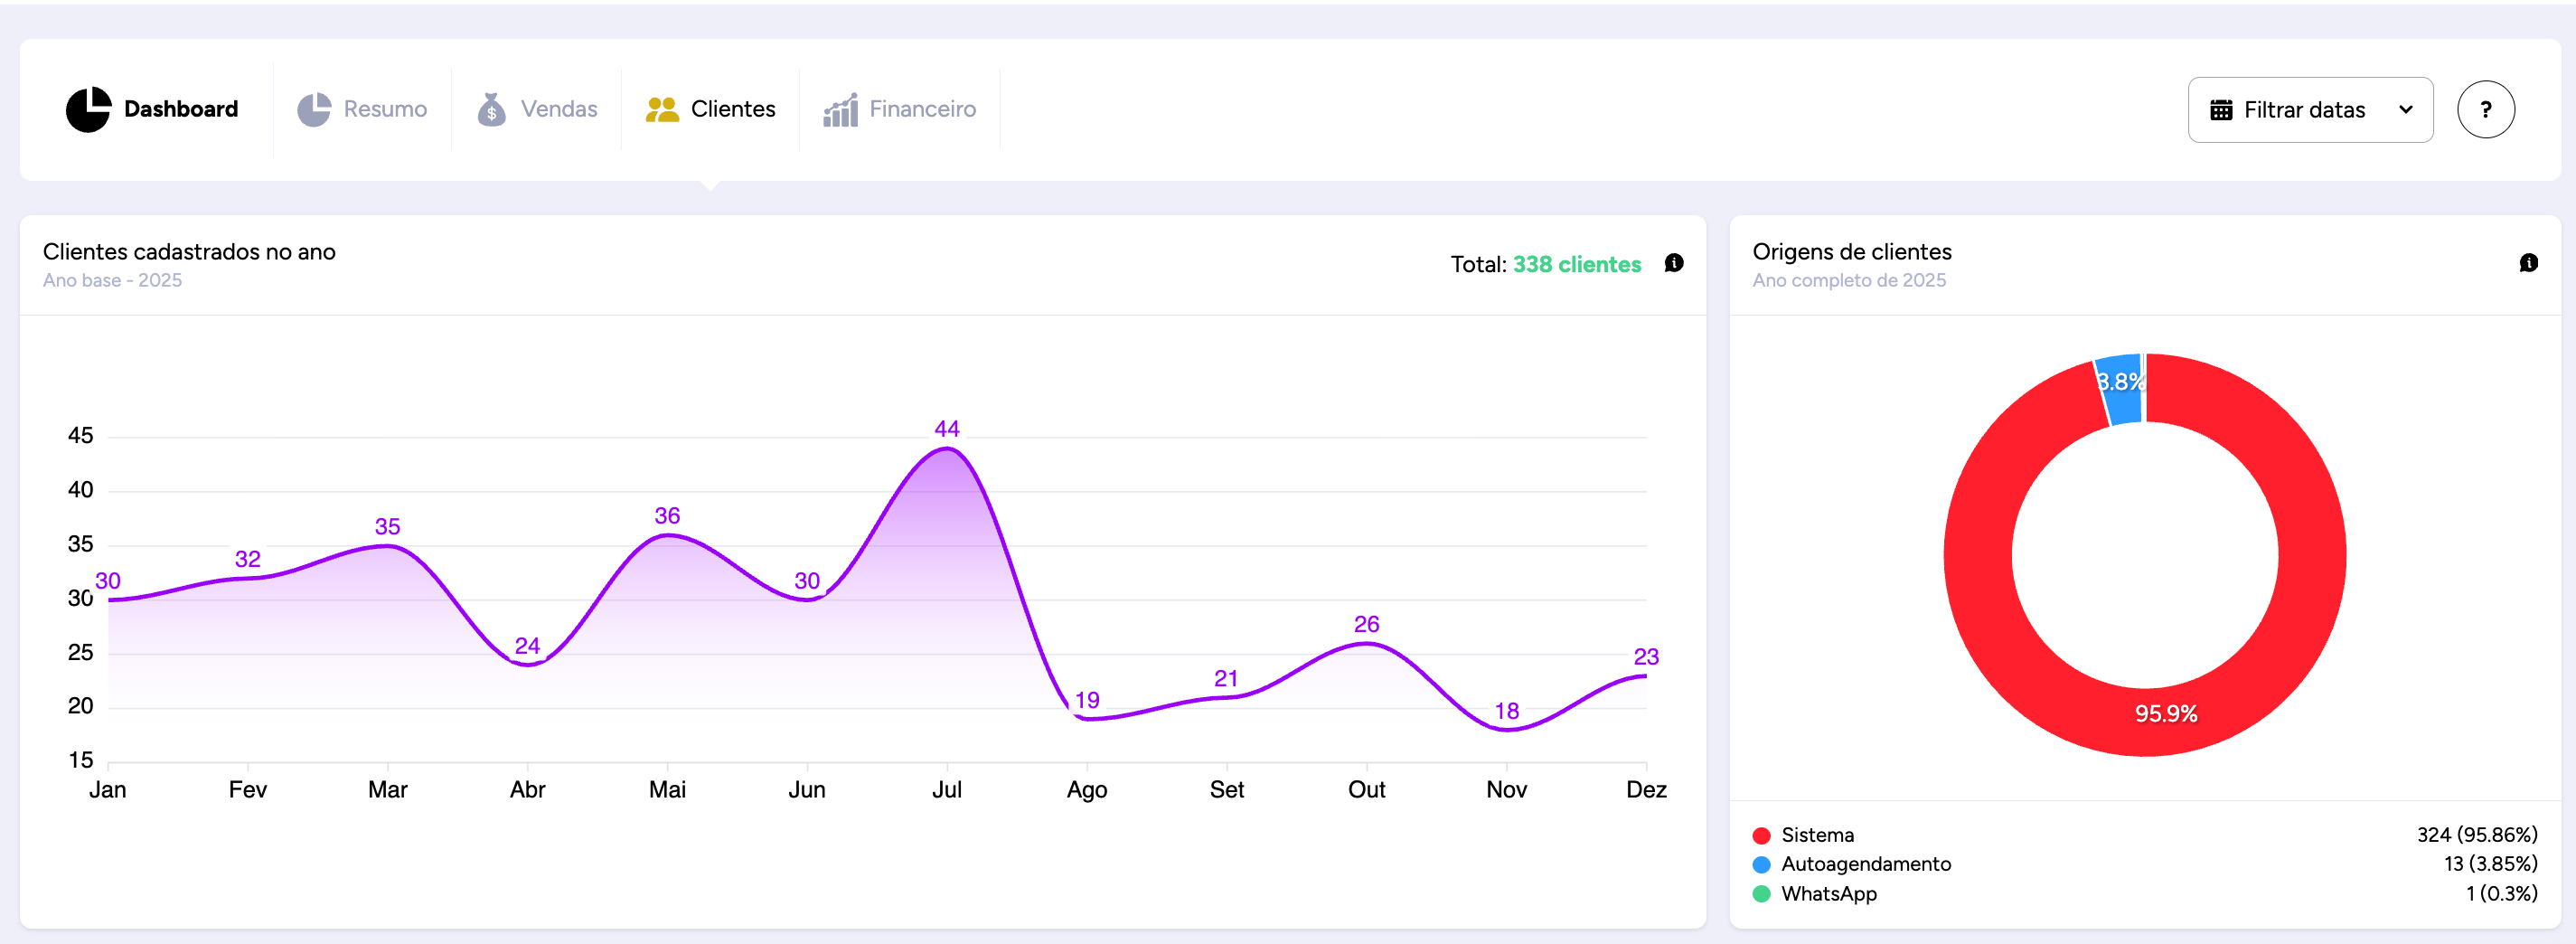Click the 338 clientes total link
The width and height of the screenshot is (2576, 944).
point(1576,264)
